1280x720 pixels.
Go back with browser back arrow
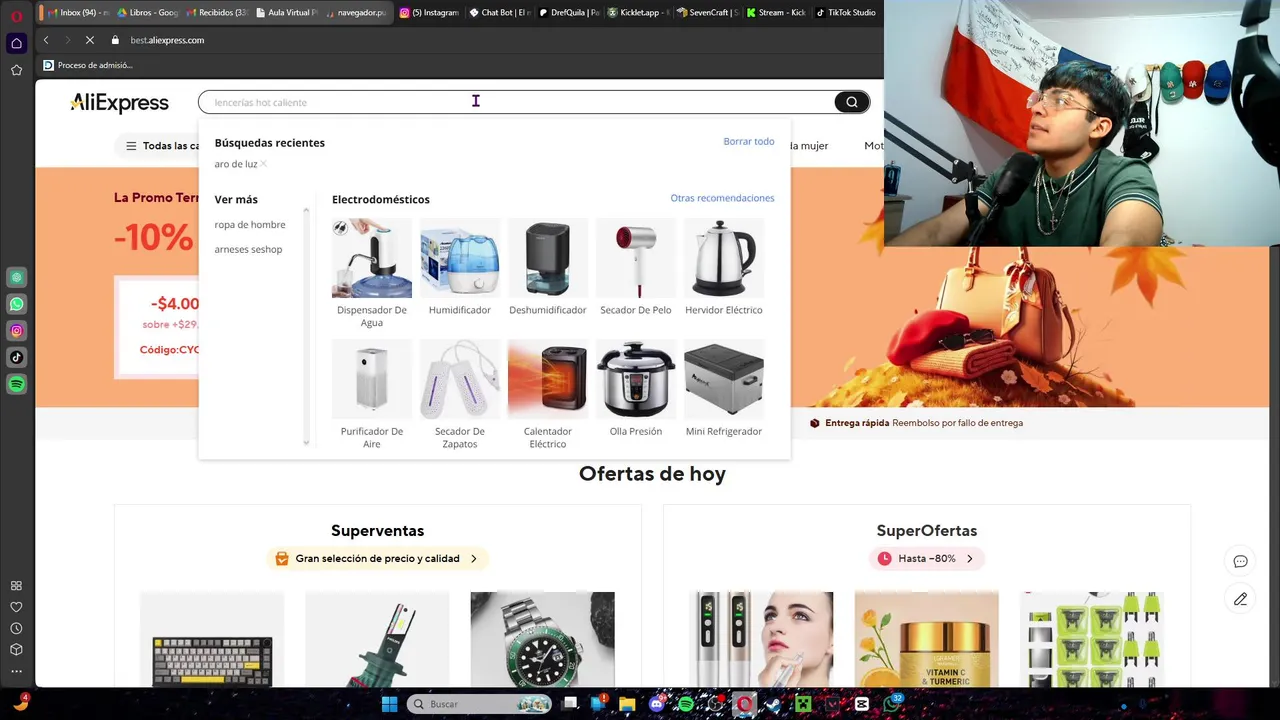coord(46,40)
